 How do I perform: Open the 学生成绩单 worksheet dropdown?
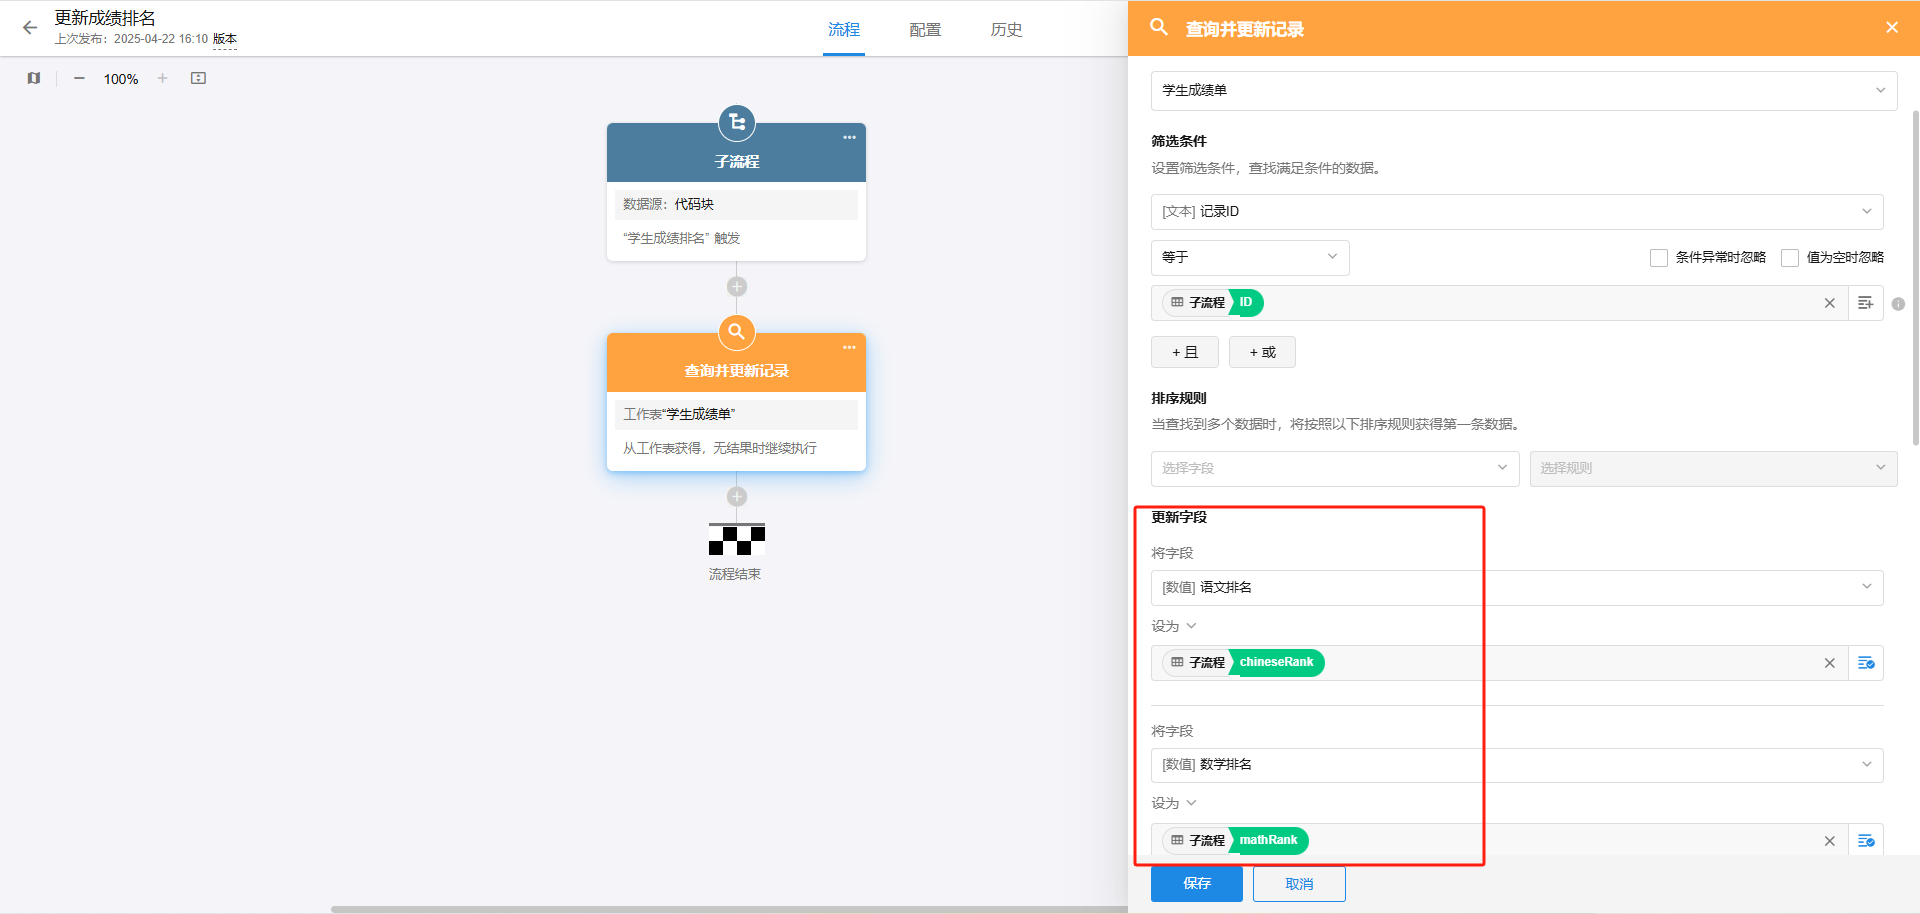tap(1524, 91)
